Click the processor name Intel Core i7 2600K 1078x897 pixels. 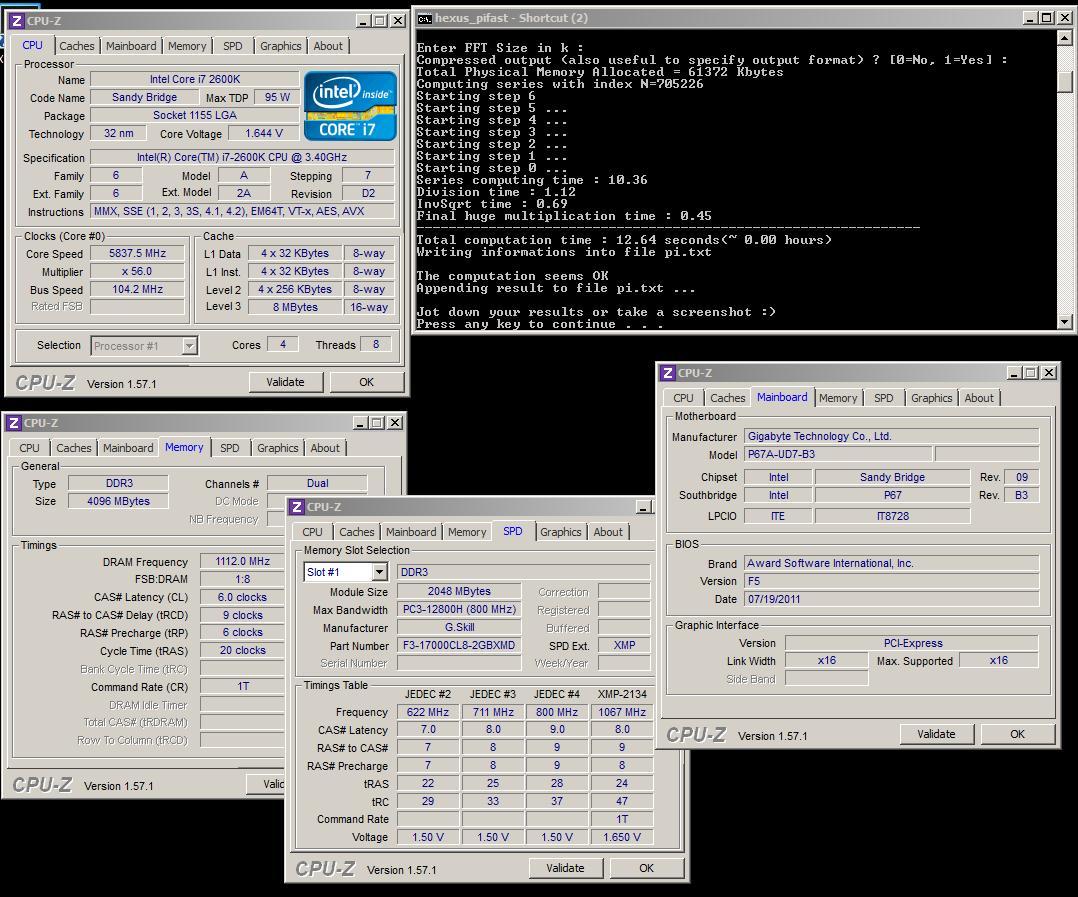[195, 80]
